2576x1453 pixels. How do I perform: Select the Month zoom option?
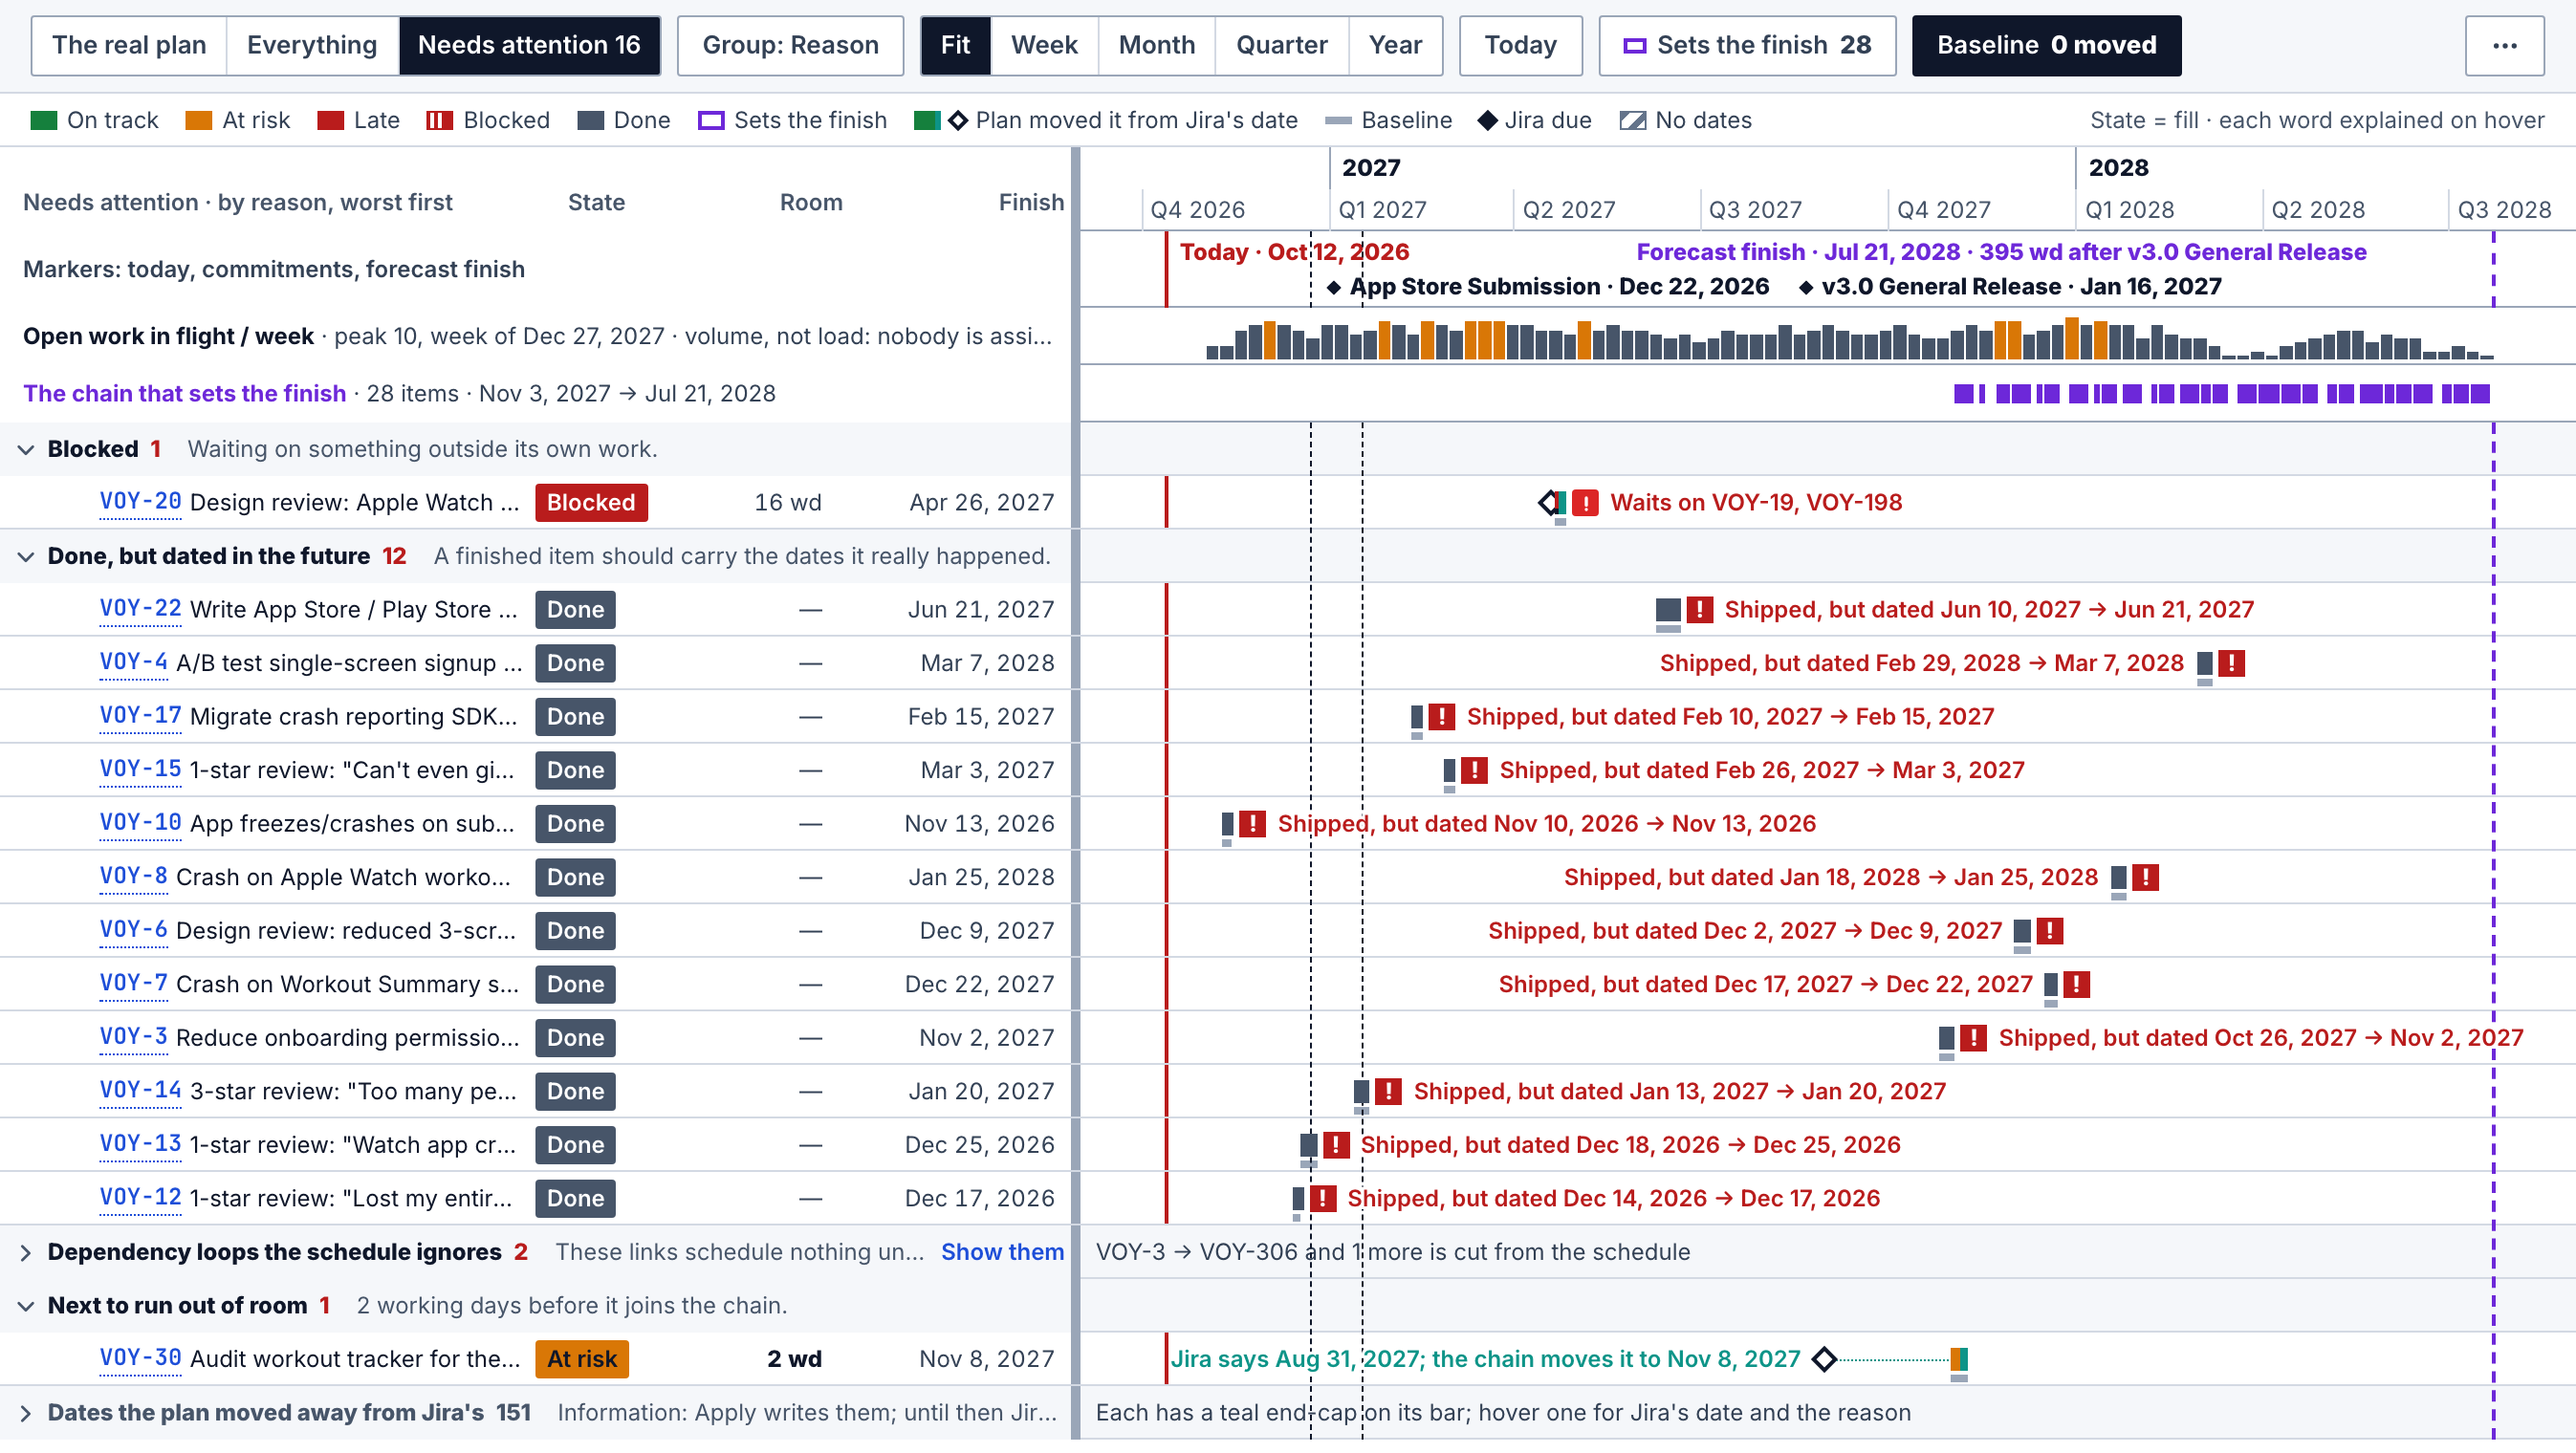[1156, 45]
